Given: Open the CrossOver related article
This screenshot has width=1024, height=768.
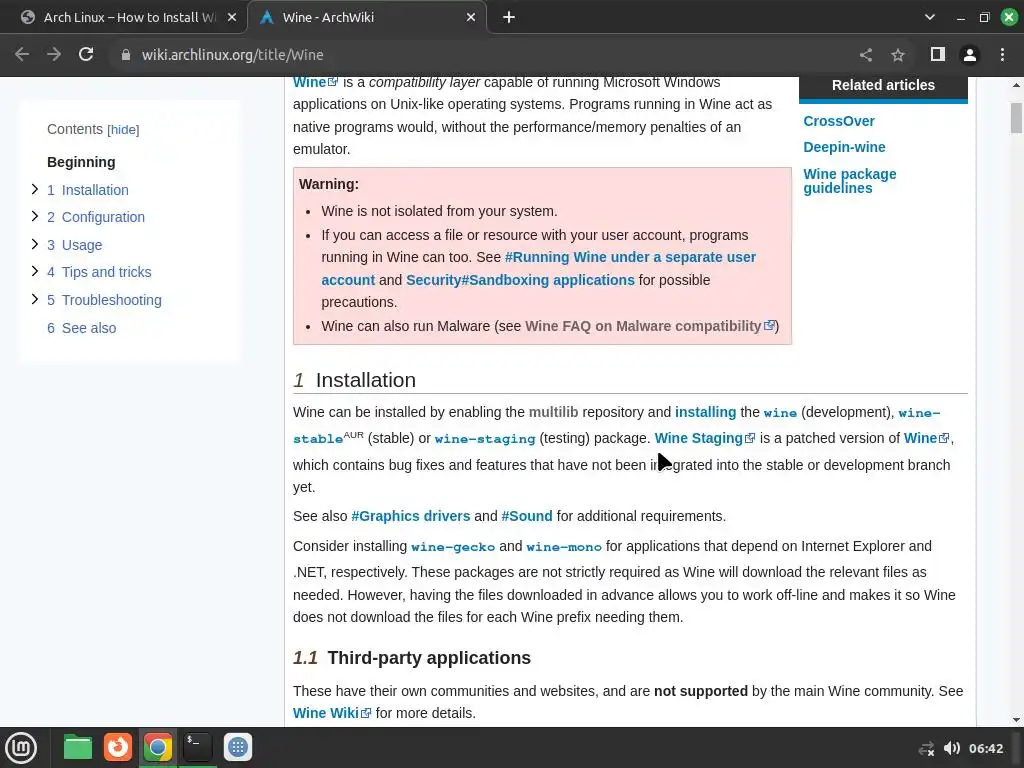Looking at the screenshot, I should [x=839, y=121].
